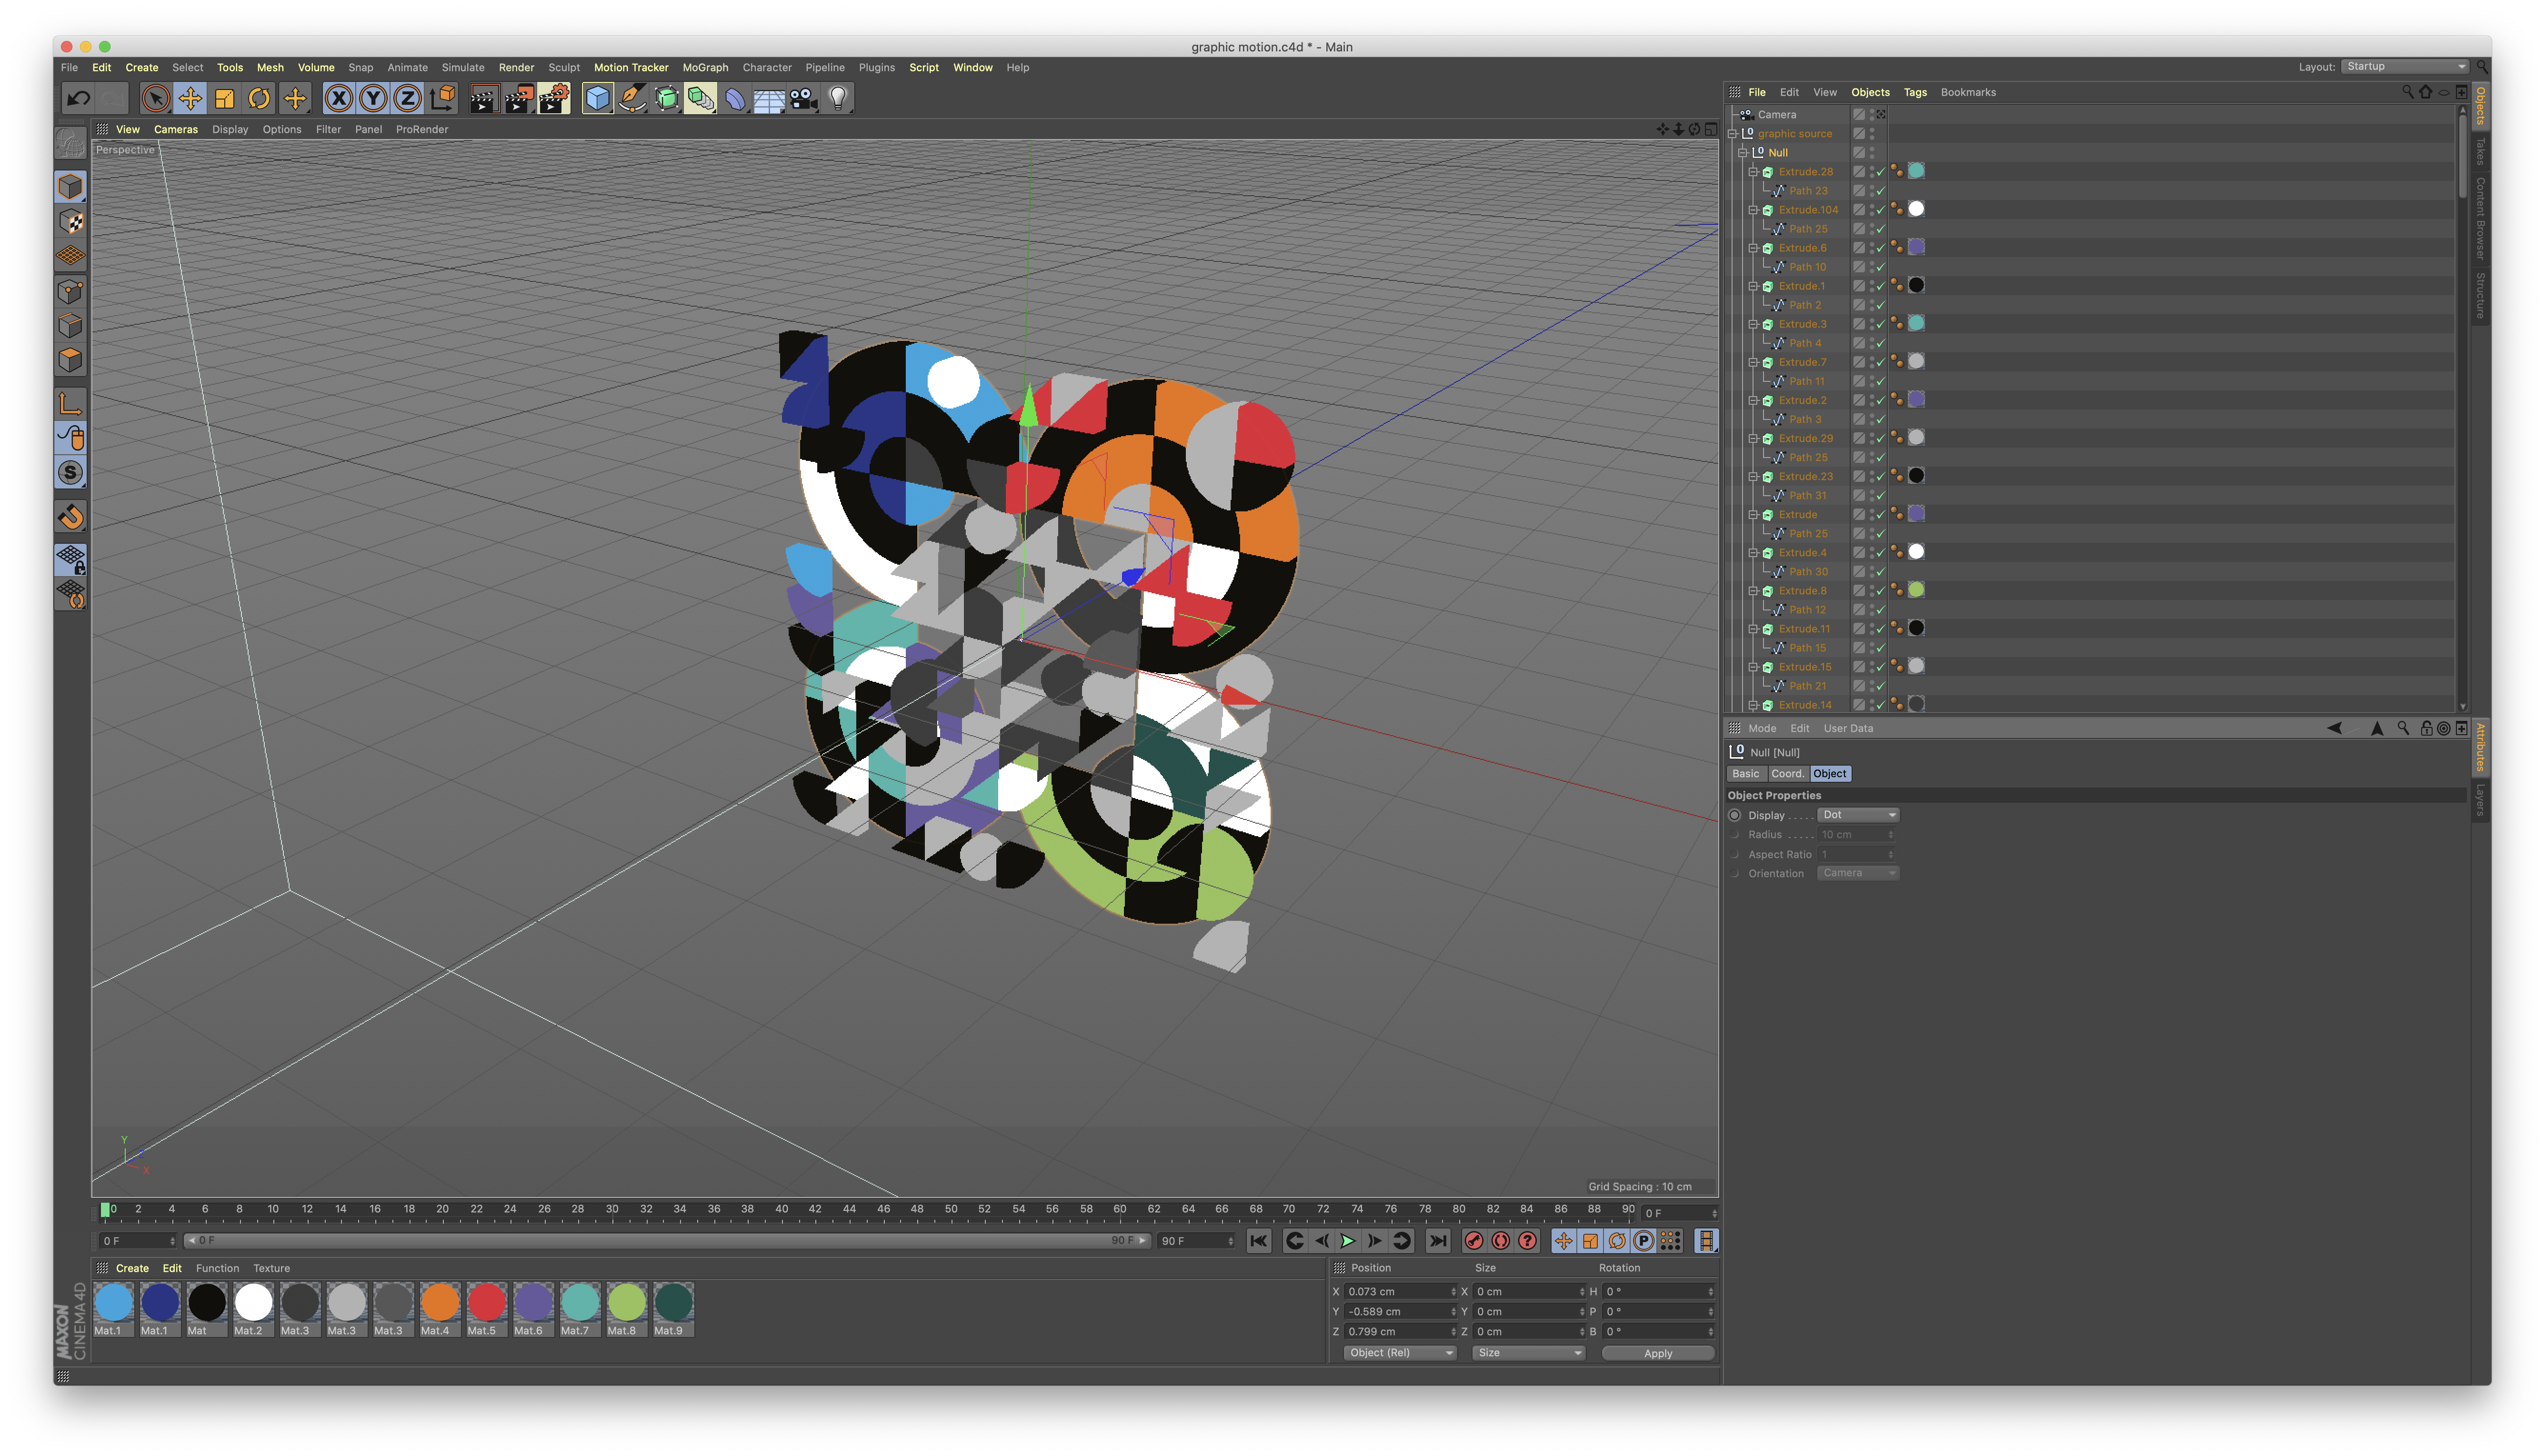Switch to Texture mode checkered cube icon
The height and width of the screenshot is (1456, 2545).
pyautogui.click(x=70, y=221)
